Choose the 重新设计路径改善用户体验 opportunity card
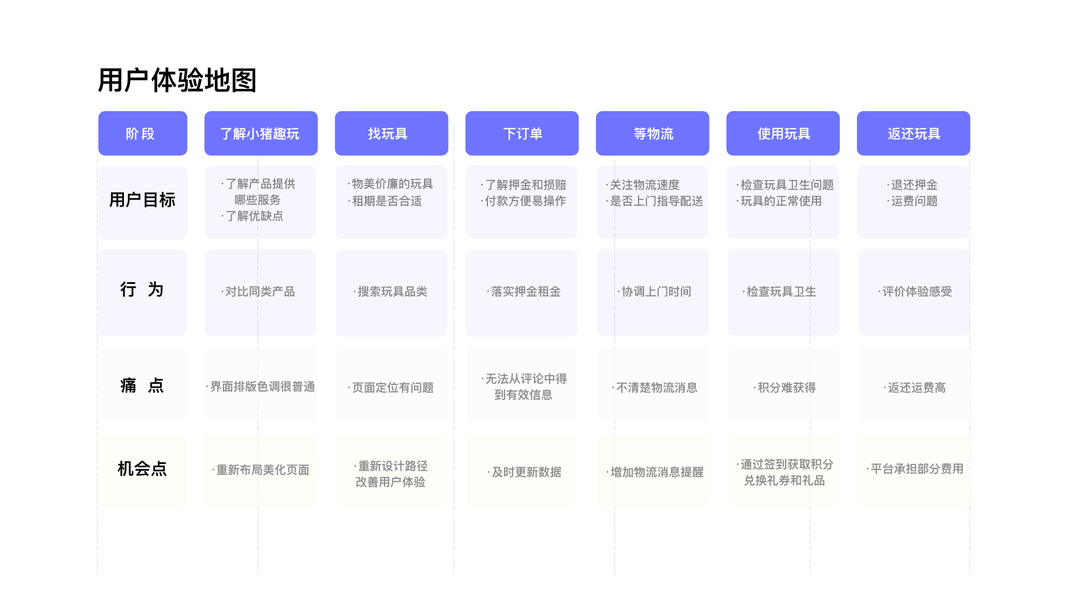Screen dimensions: 1067x600 tap(391, 469)
